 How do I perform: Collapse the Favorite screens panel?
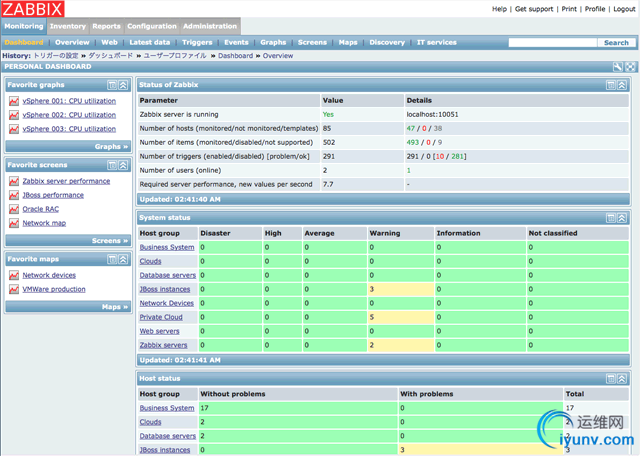click(123, 164)
